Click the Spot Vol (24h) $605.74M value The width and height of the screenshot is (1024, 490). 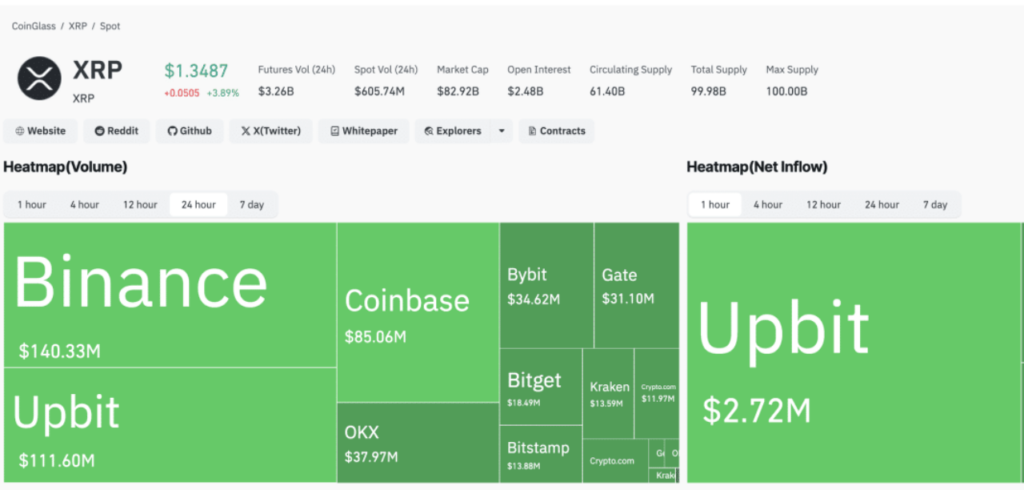click(379, 91)
